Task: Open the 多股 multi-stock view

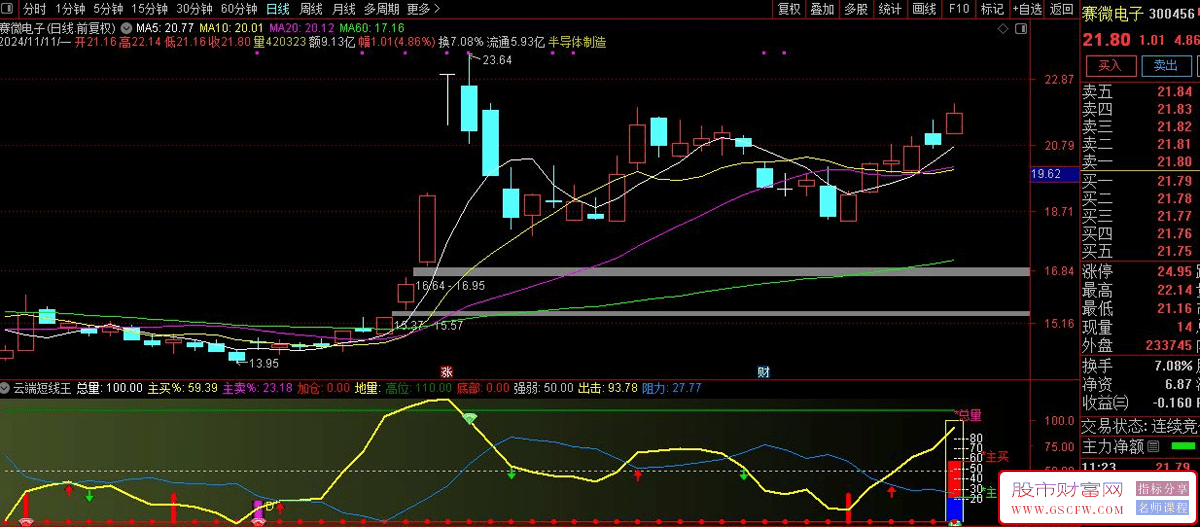Action: click(856, 9)
